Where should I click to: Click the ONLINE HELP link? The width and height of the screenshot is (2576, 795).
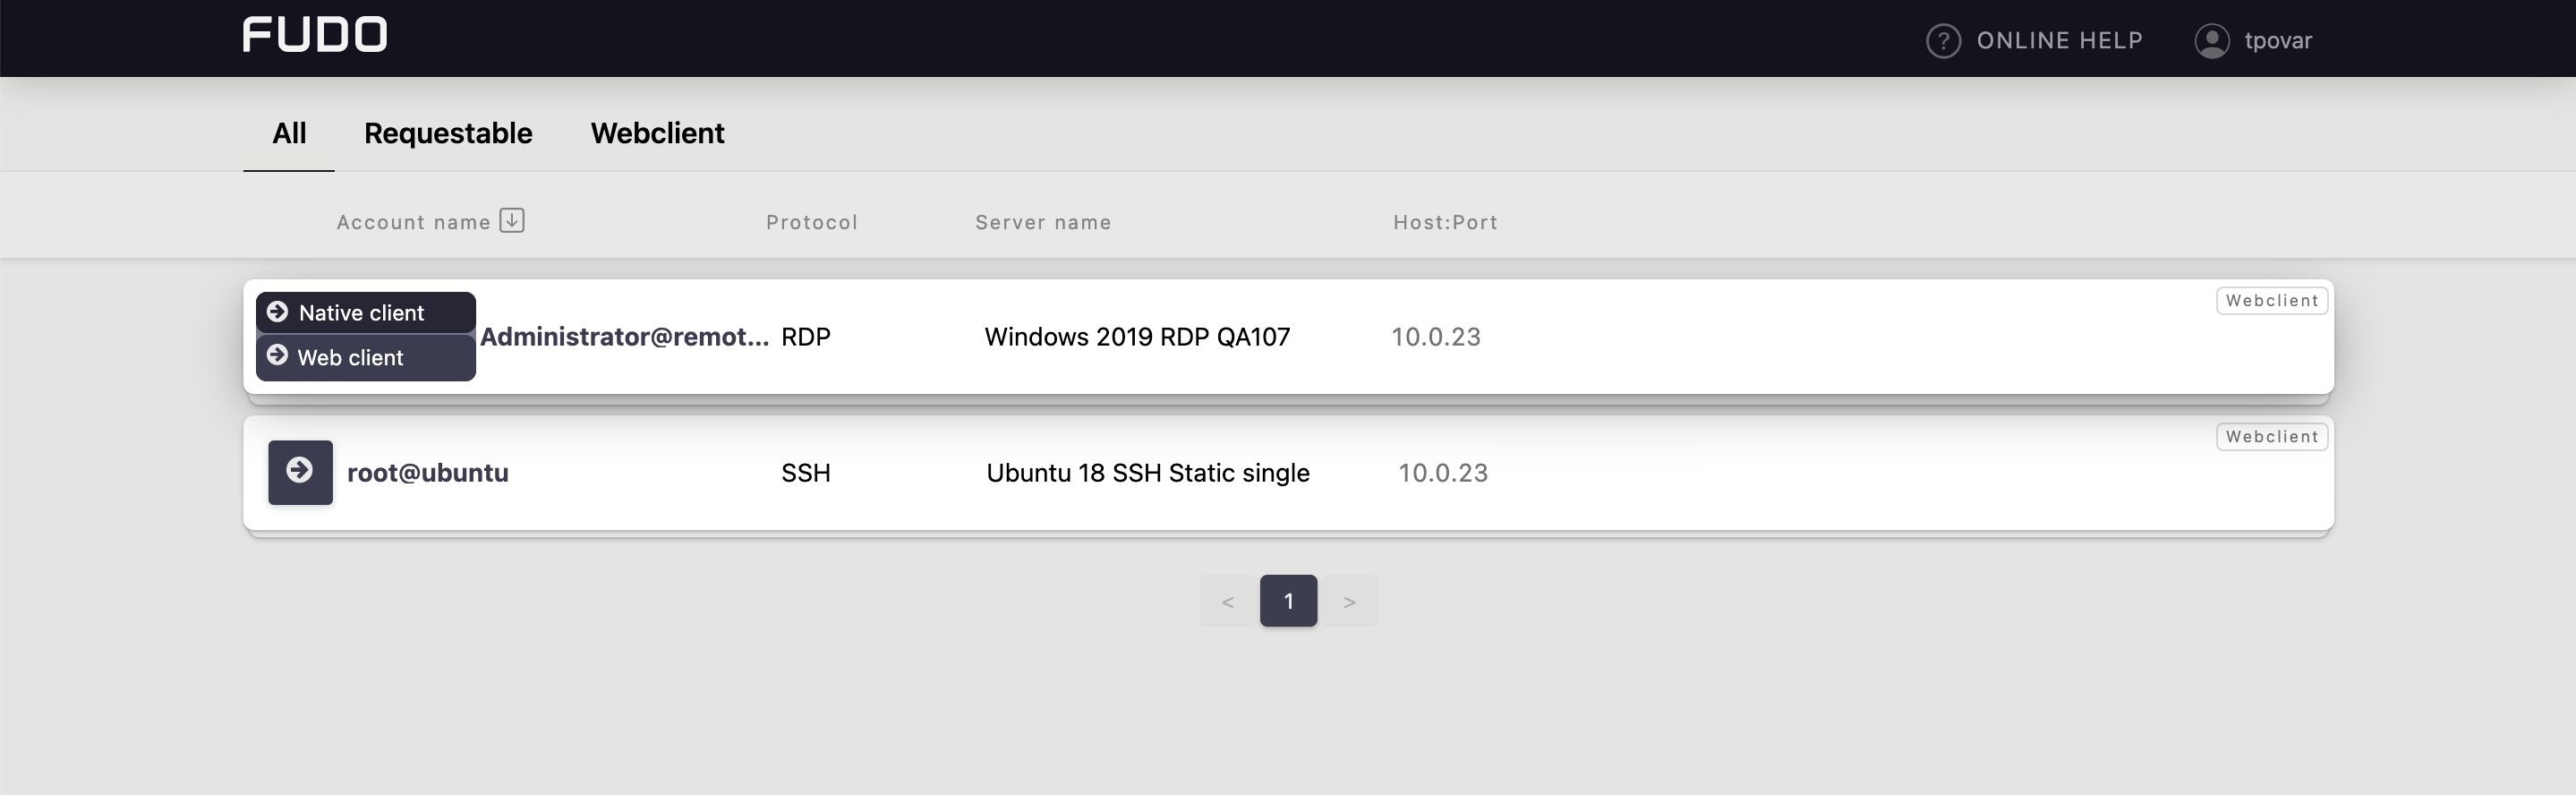[2060, 41]
